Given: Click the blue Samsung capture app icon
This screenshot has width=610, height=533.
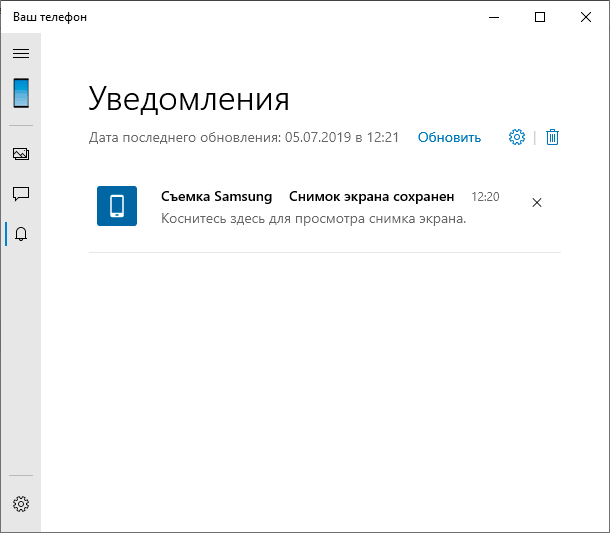Looking at the screenshot, I should 117,205.
